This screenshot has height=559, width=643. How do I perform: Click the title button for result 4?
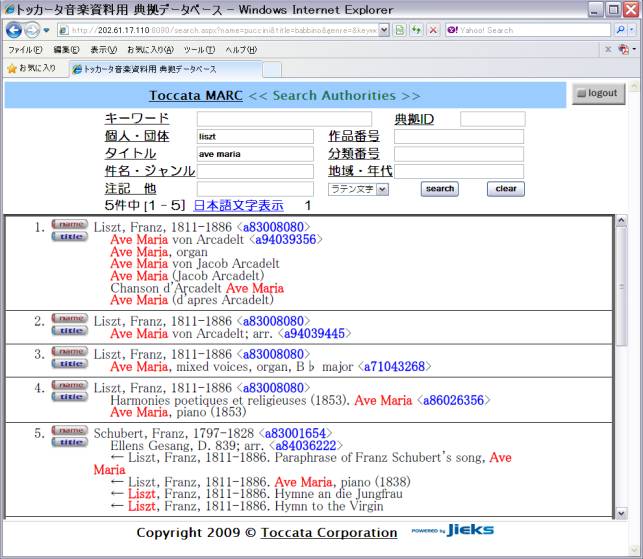(x=70, y=397)
